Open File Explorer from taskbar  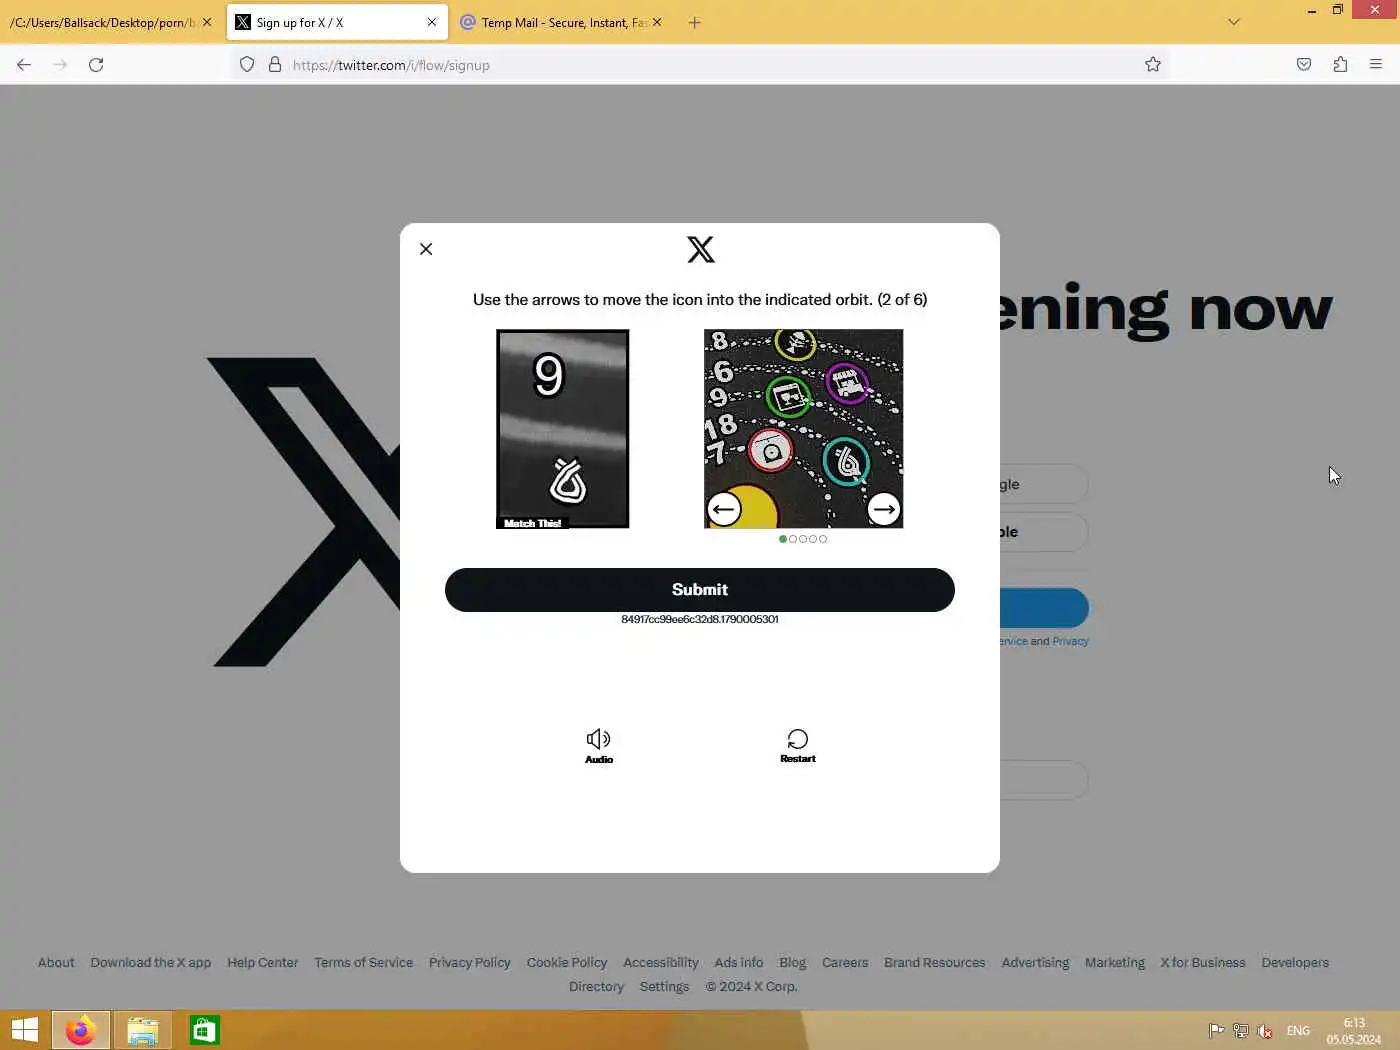(x=143, y=1030)
